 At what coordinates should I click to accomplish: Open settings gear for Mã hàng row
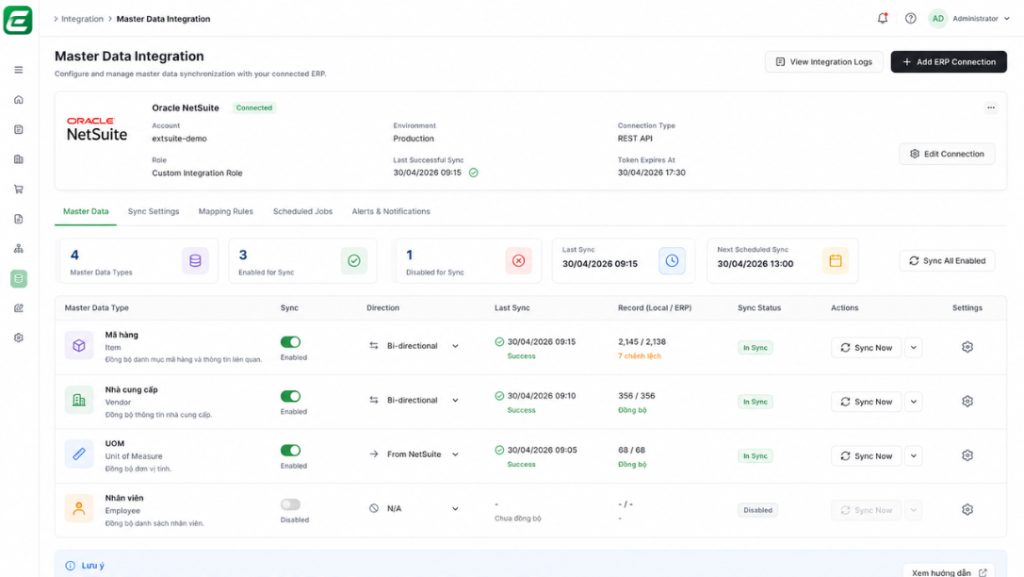967,347
